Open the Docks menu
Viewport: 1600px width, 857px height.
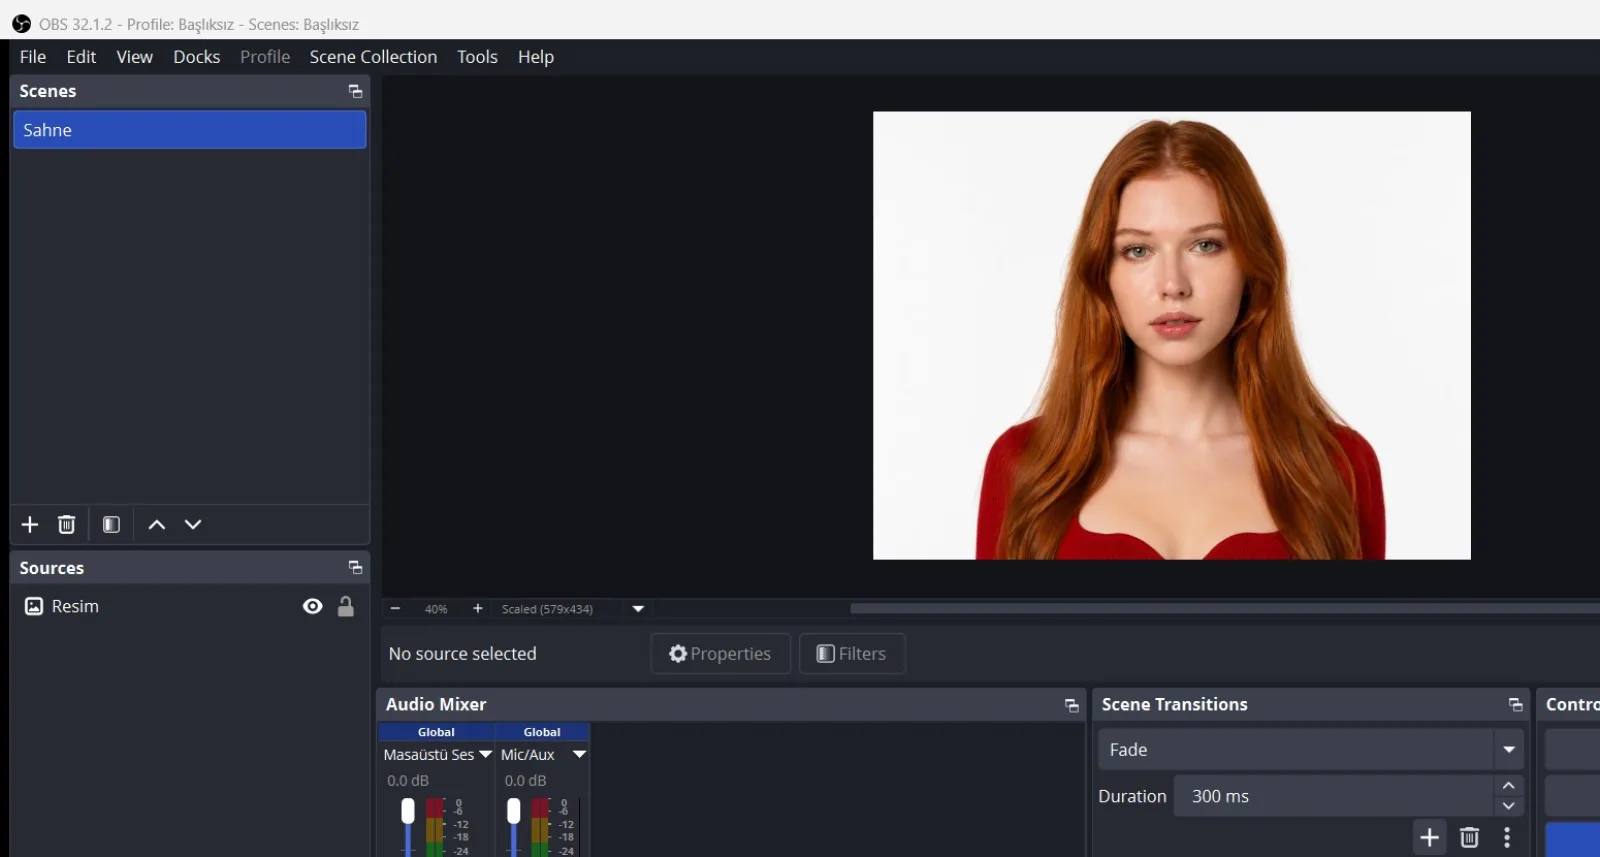[x=197, y=57]
